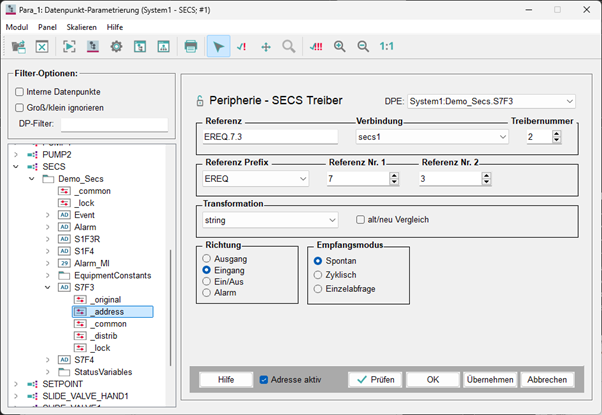
Task: Open the Skalieren menu
Action: (x=81, y=27)
